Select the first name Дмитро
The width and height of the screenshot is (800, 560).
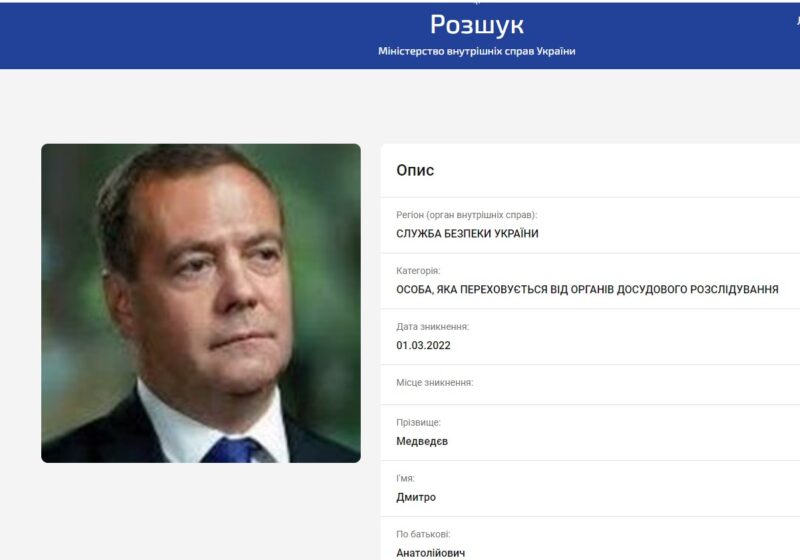416,497
